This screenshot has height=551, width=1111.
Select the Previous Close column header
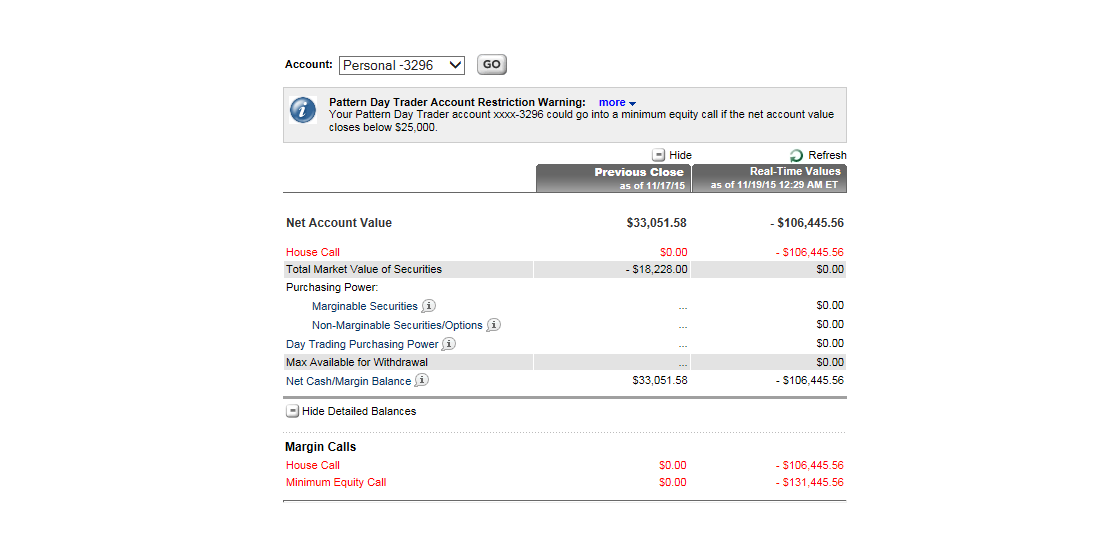[x=613, y=178]
